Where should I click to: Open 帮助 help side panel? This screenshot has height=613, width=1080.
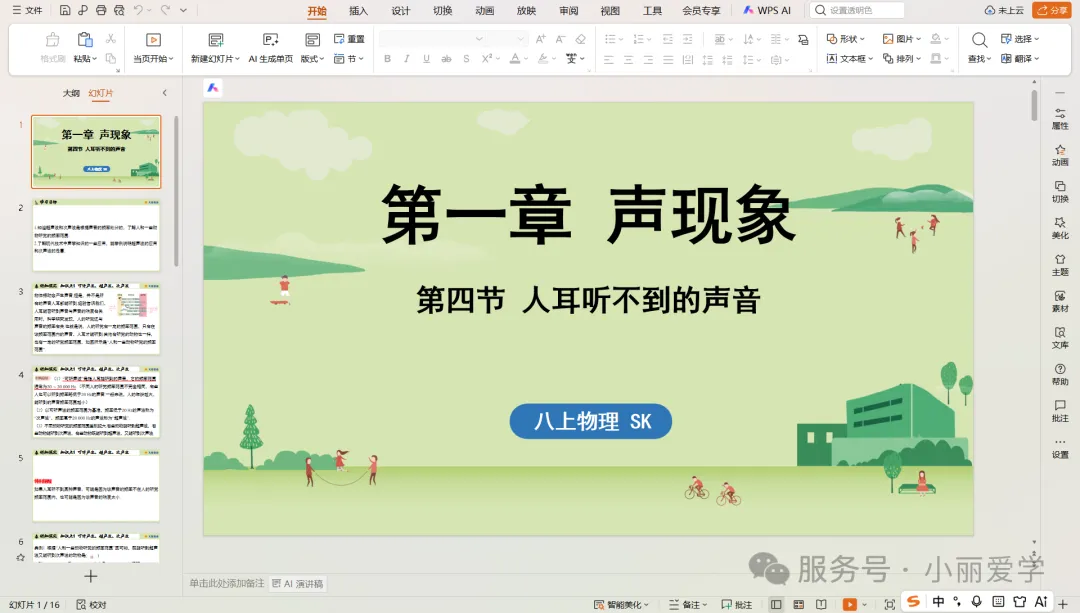(1060, 374)
